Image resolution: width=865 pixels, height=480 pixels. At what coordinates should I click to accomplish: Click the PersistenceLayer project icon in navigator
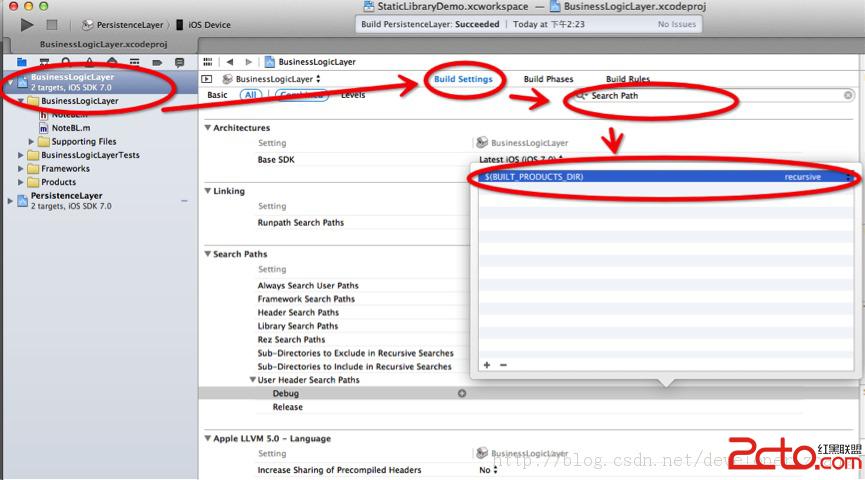[x=23, y=200]
